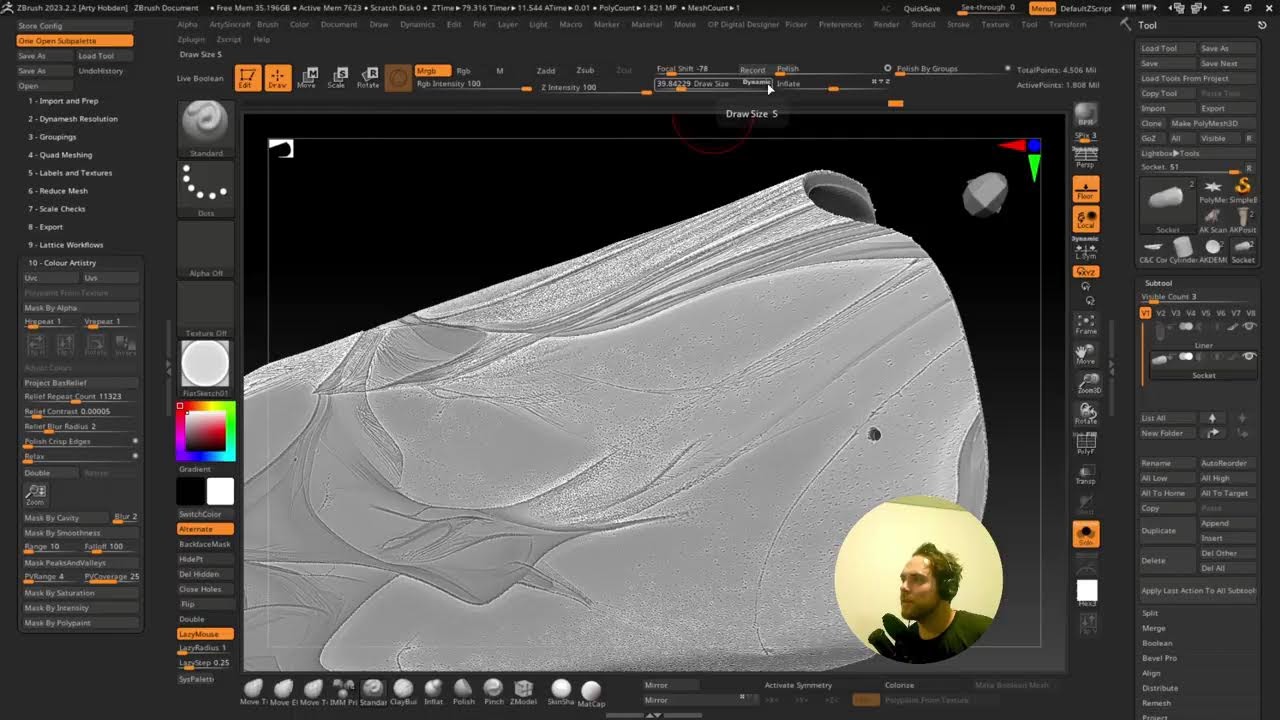1280x720 pixels.
Task: Toggle Dynamic draw size
Action: point(756,82)
